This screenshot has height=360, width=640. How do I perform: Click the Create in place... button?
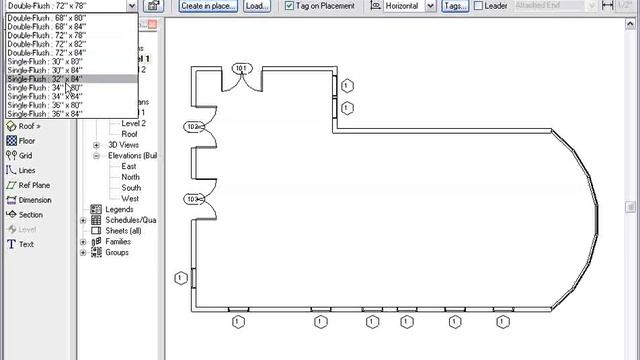208,6
